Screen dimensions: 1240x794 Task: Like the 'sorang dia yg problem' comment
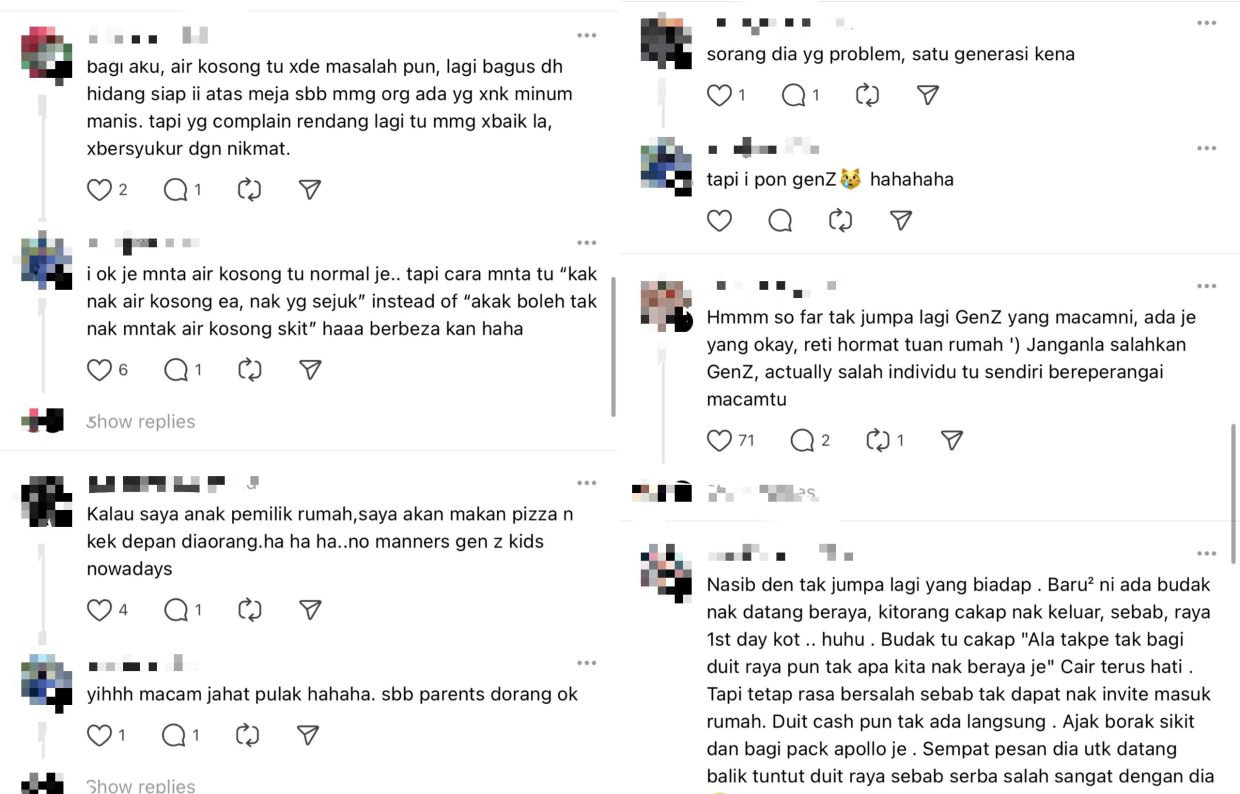719,95
